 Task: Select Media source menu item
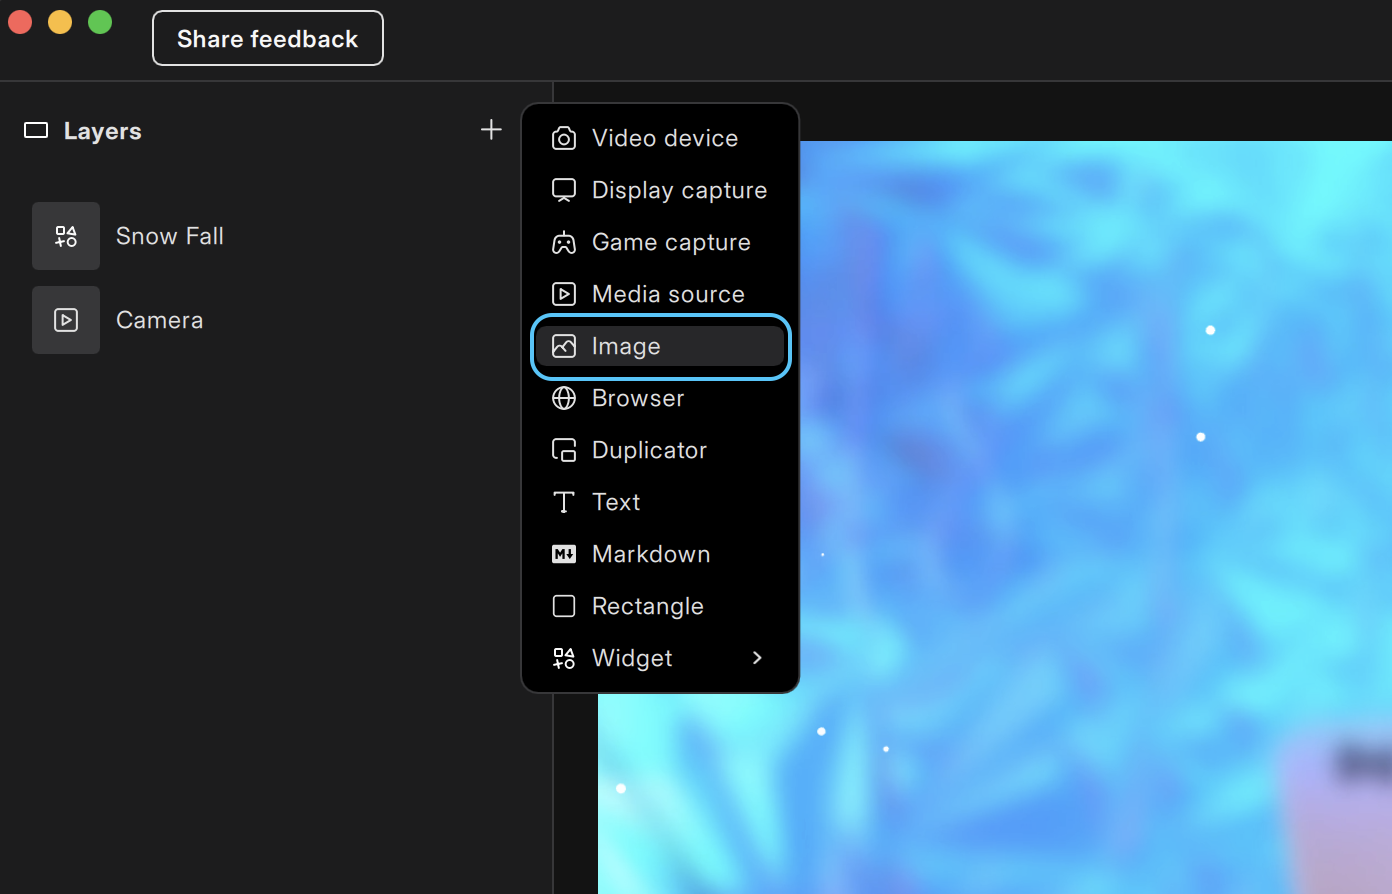click(x=668, y=294)
